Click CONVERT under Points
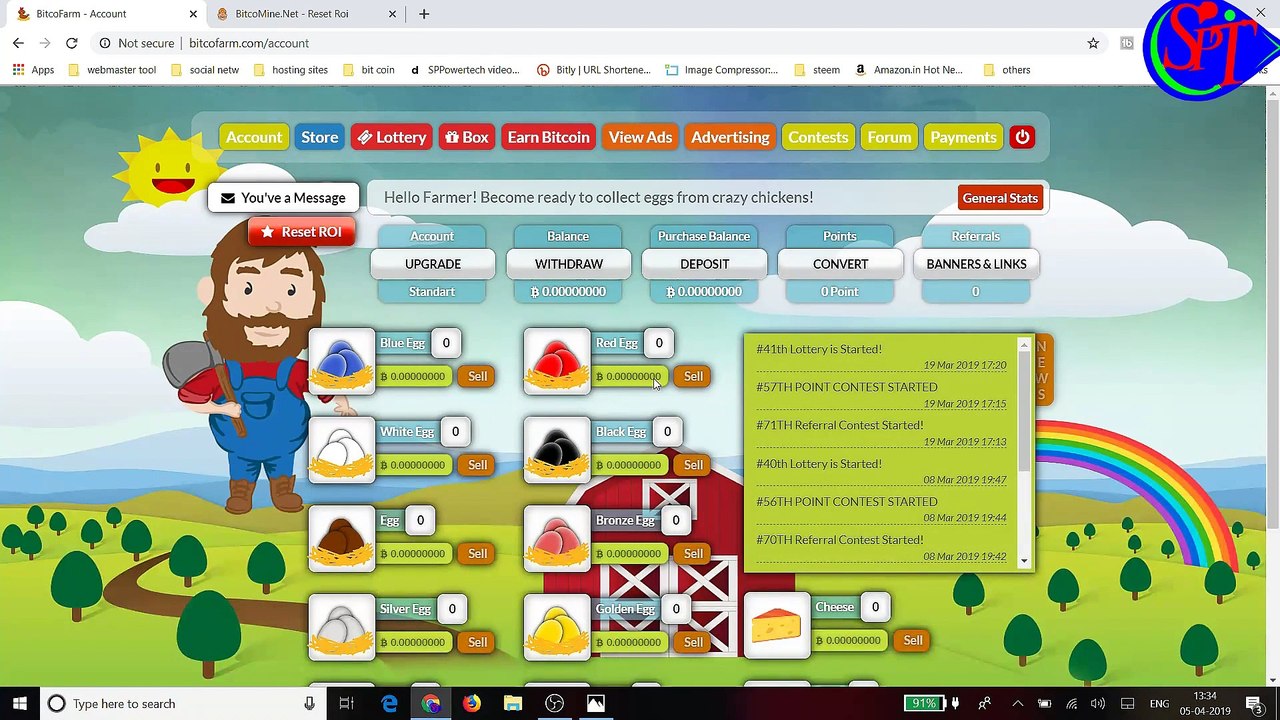Viewport: 1280px width, 720px height. tap(840, 264)
